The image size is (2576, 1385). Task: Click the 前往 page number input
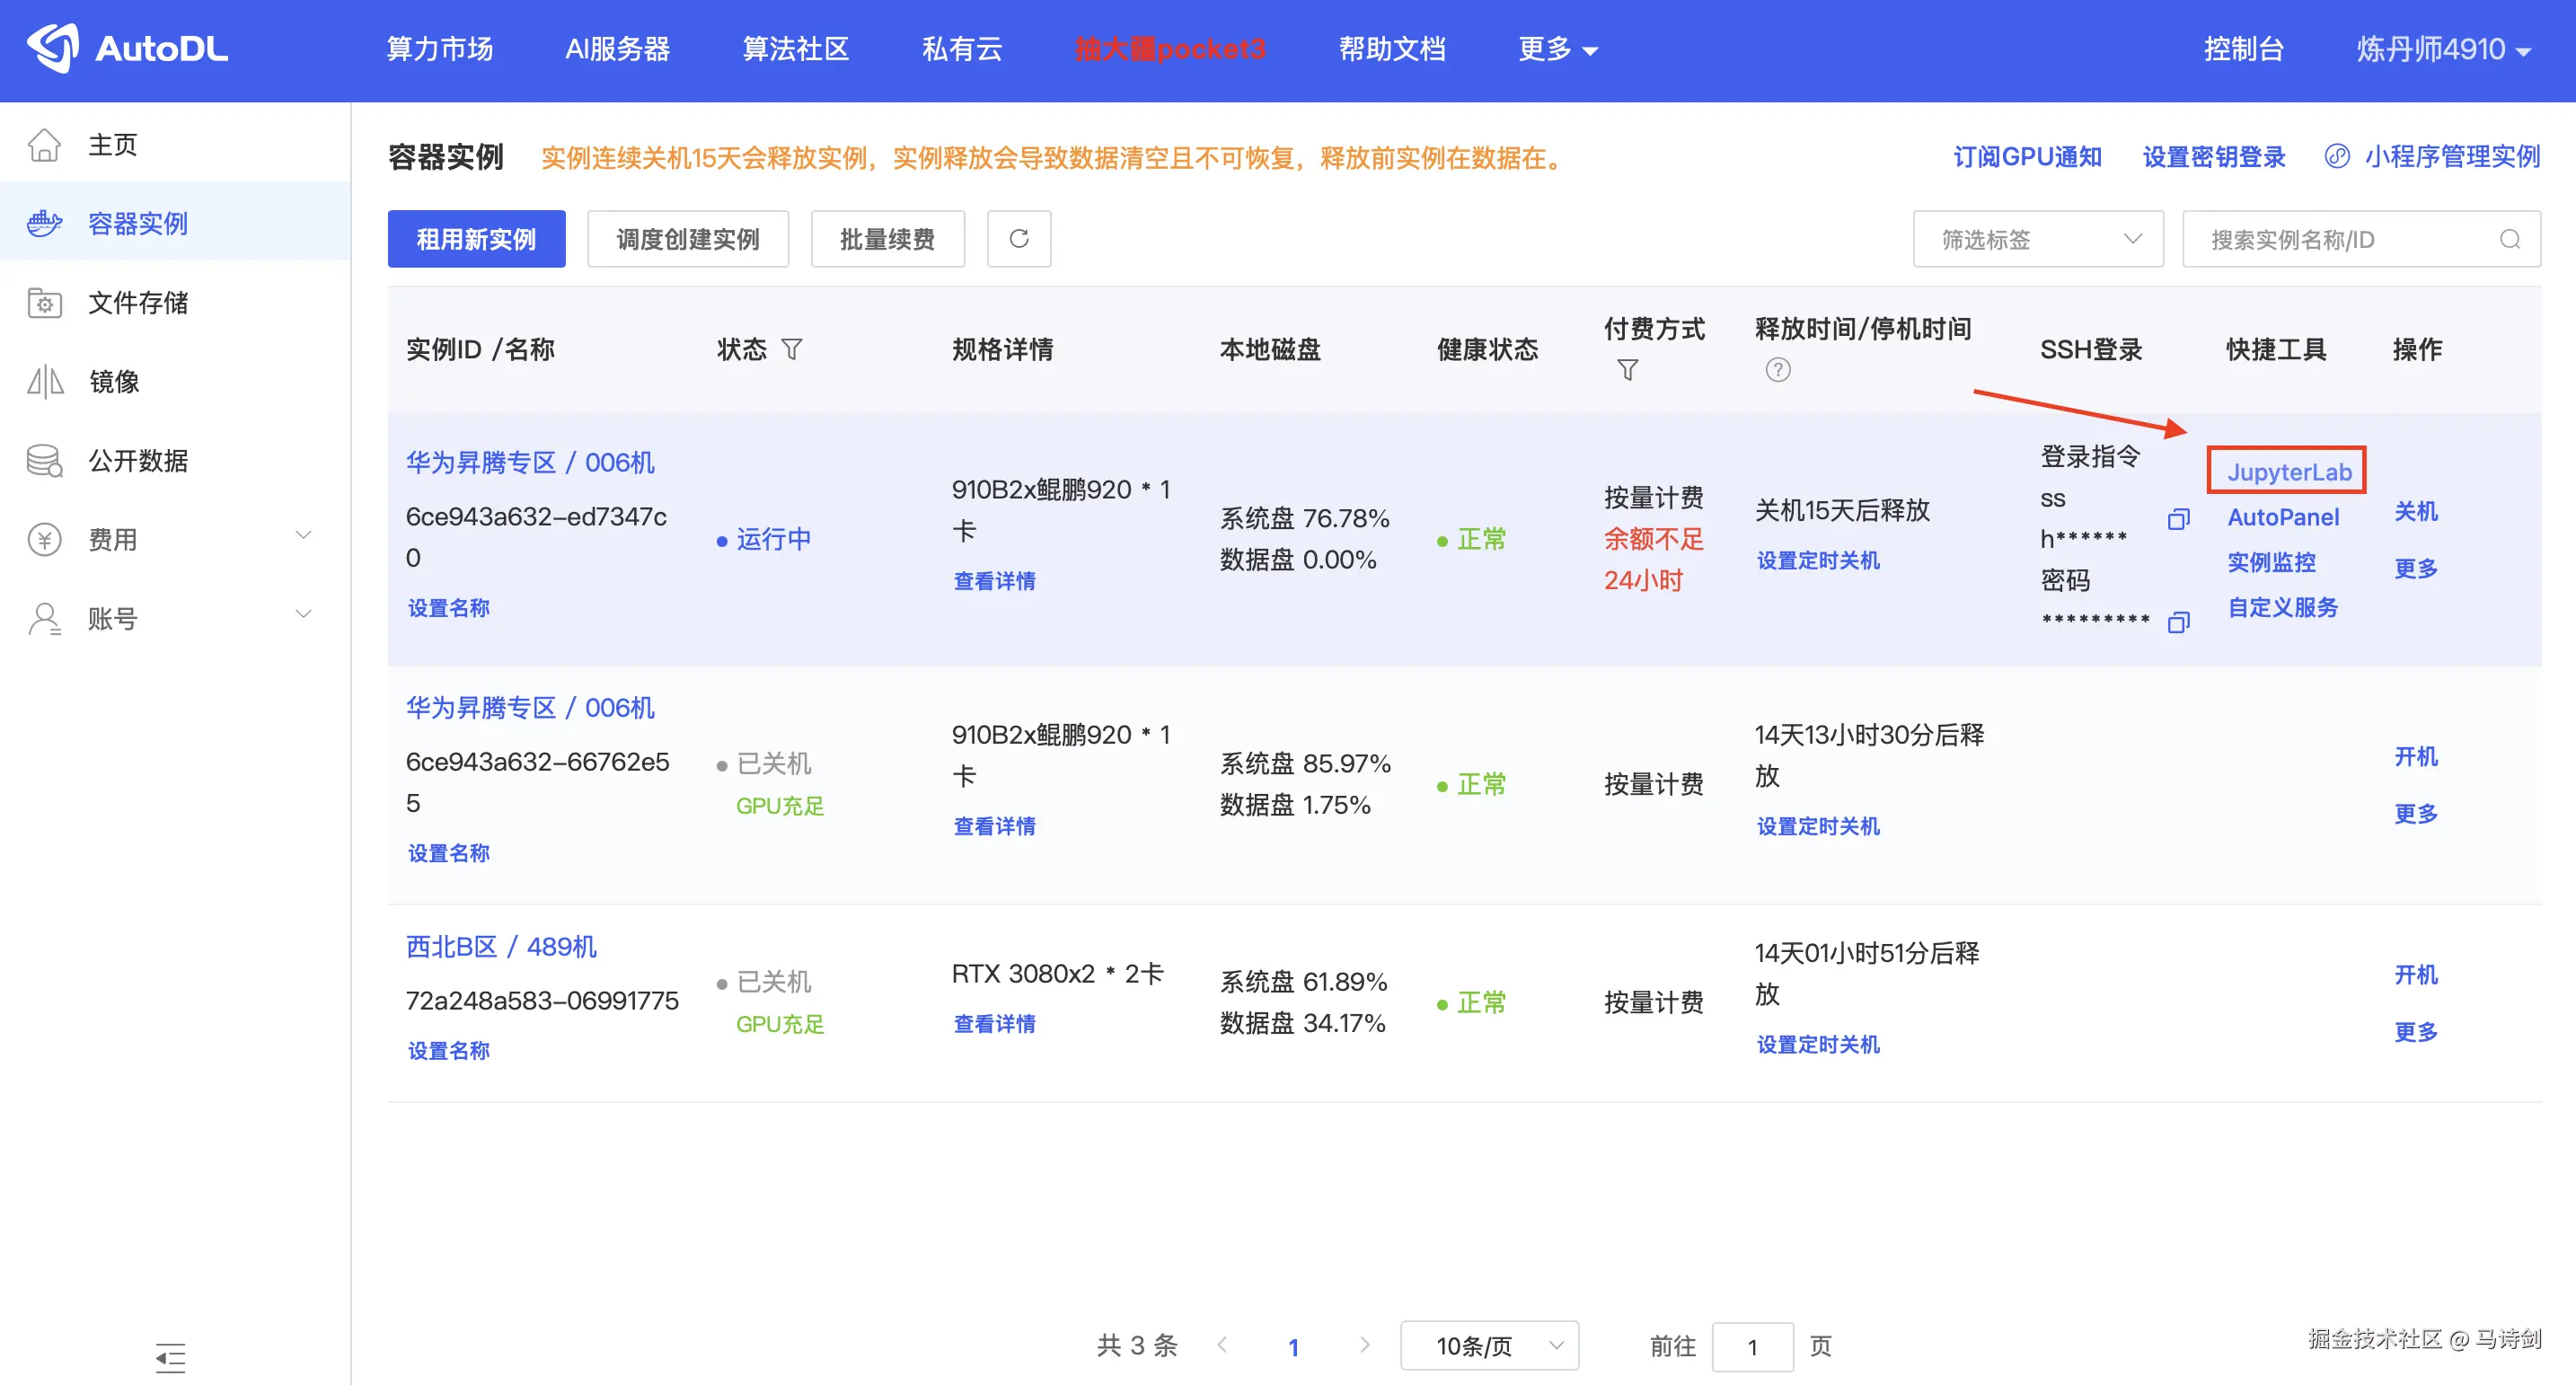click(1752, 1346)
